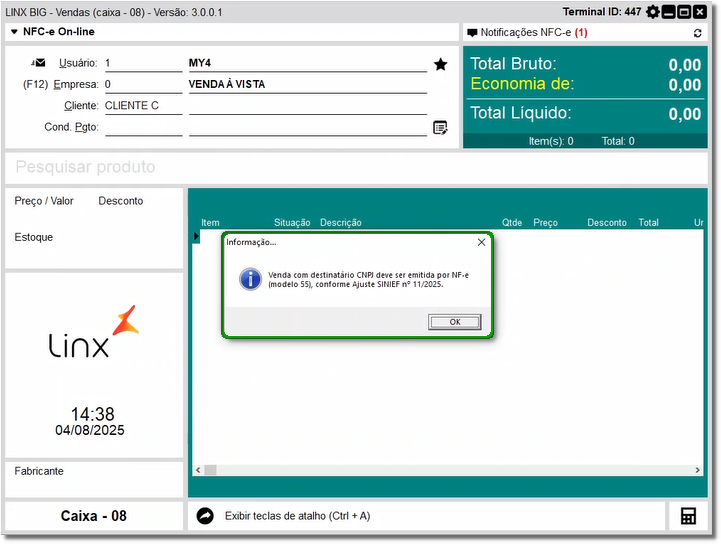Click the Item column header

click(x=210, y=223)
